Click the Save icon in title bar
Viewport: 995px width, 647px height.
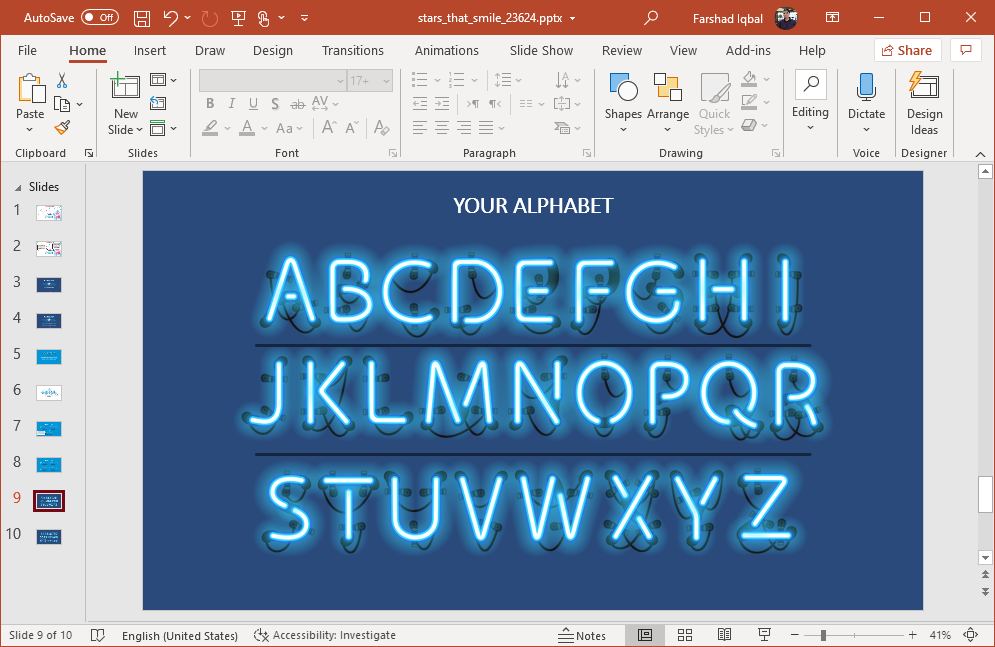[x=142, y=18]
